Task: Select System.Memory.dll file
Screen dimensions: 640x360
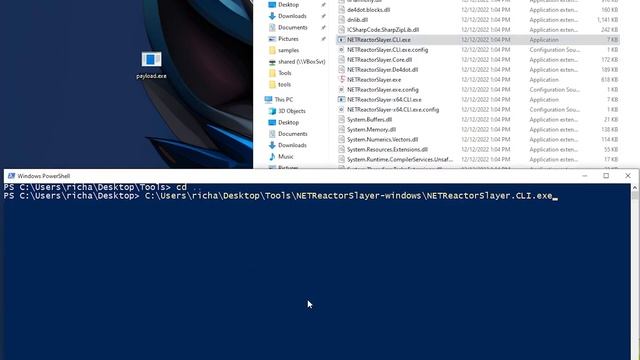Action: (x=371, y=129)
